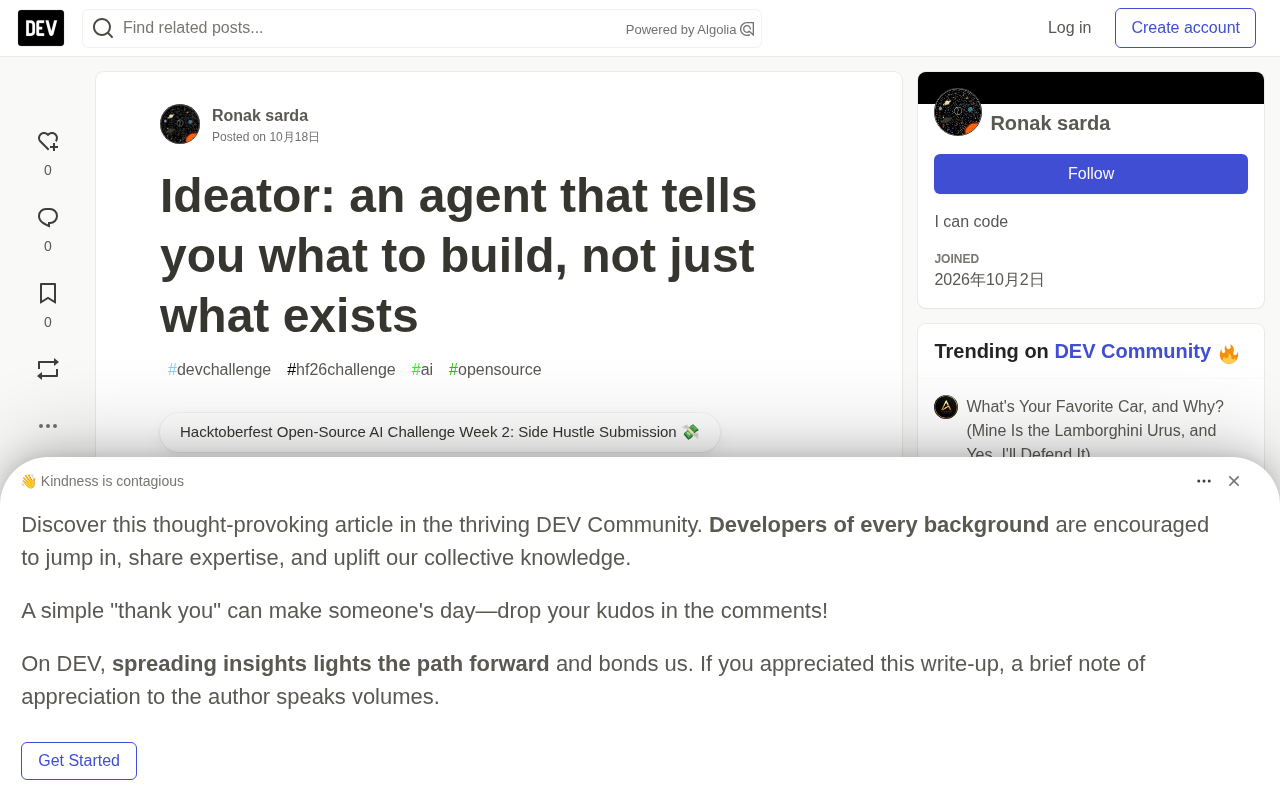Add a heart reaction to the post
Viewport: 1280px width, 800px height.
tap(48, 142)
